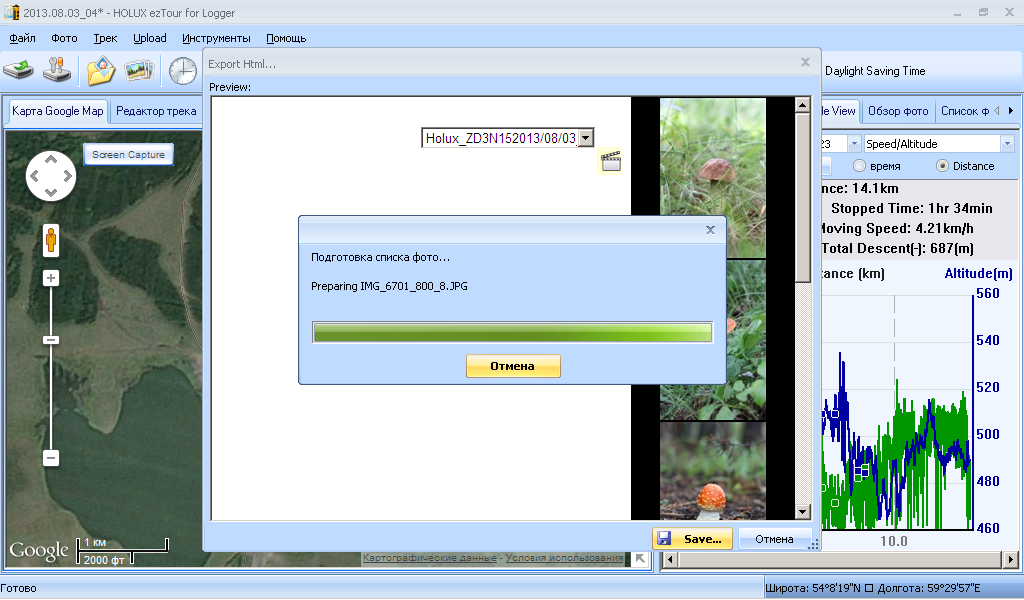Click the Export Html dialog resize grip
This screenshot has height=600, width=1024.
[x=814, y=545]
